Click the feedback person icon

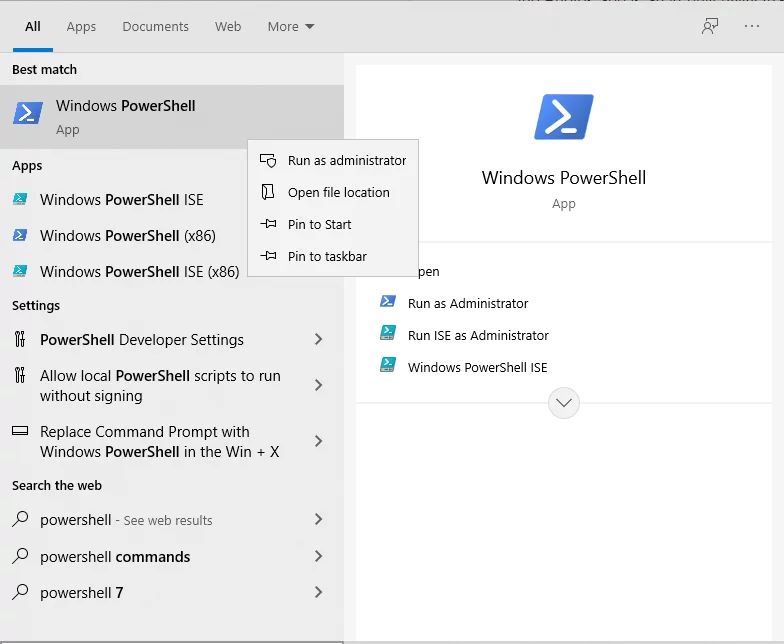(x=710, y=26)
